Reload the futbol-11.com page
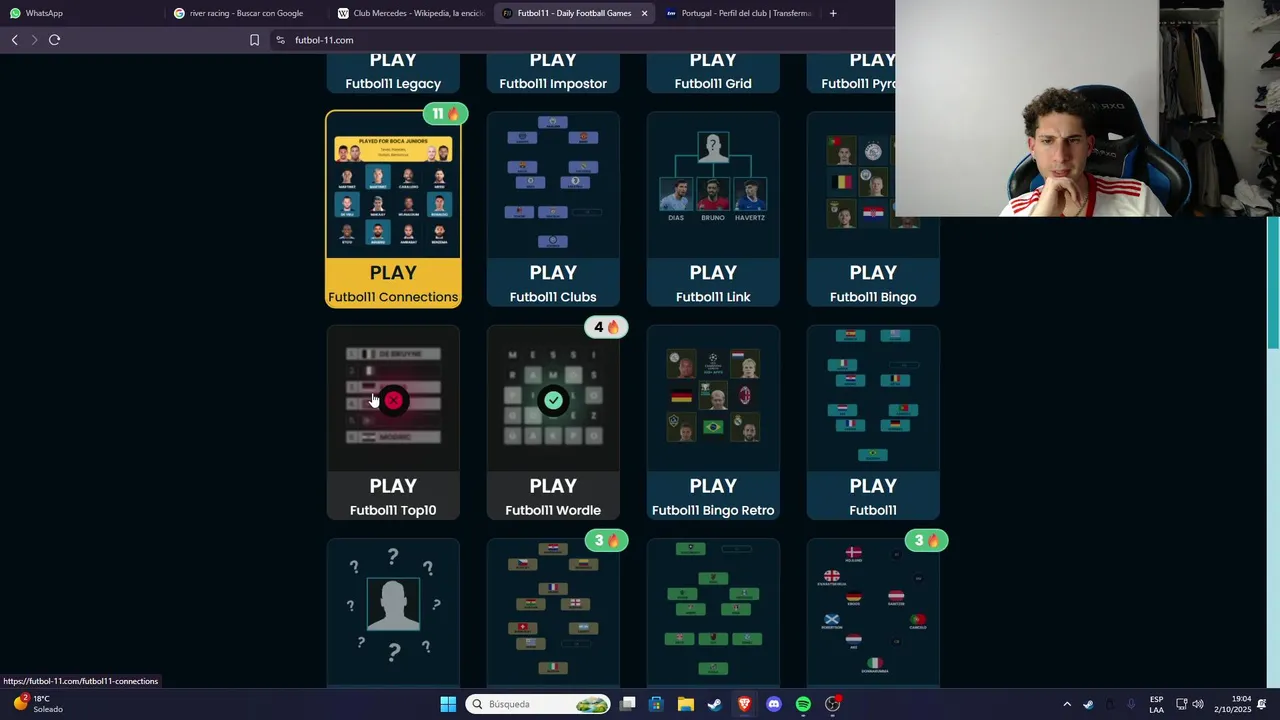1280x720 pixels. [54, 40]
